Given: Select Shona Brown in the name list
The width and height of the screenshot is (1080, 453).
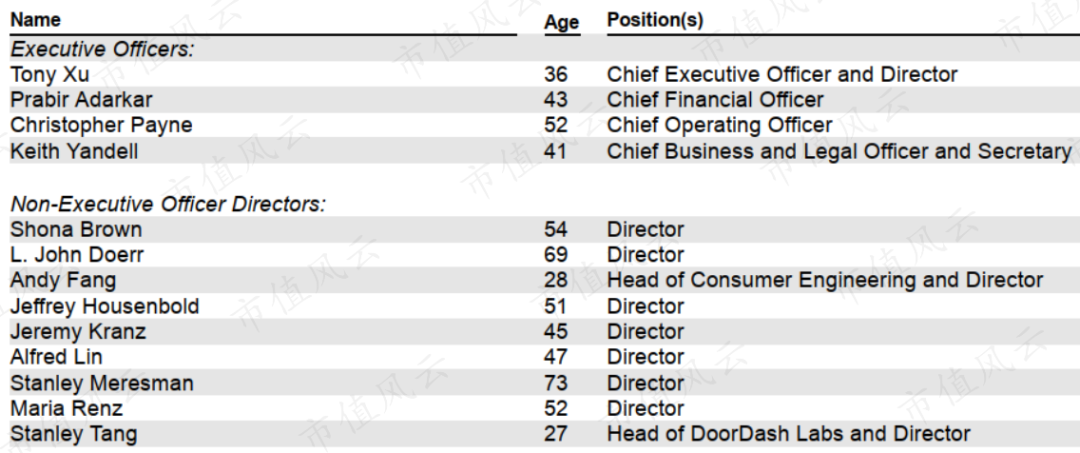Looking at the screenshot, I should (x=76, y=229).
